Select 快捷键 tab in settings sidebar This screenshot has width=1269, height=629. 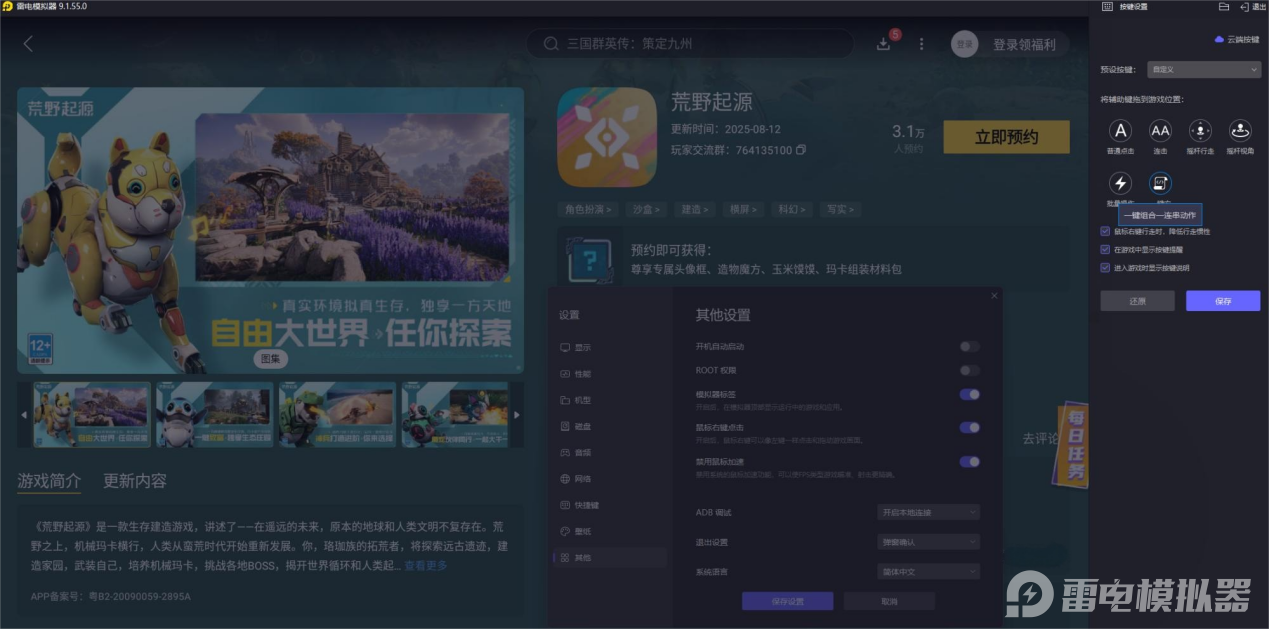point(582,505)
